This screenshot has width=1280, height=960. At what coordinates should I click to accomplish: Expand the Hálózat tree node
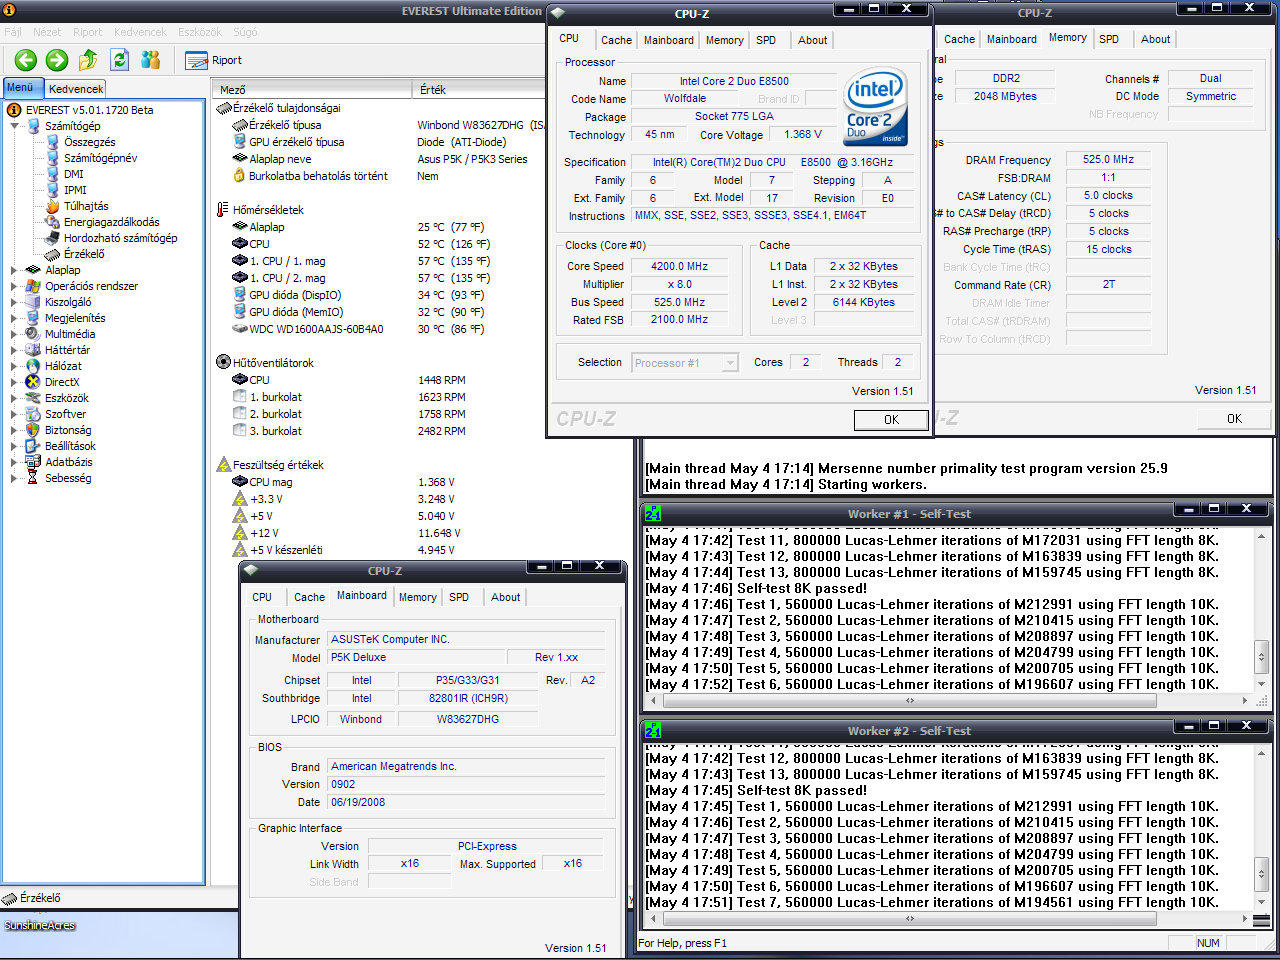pyautogui.click(x=14, y=366)
